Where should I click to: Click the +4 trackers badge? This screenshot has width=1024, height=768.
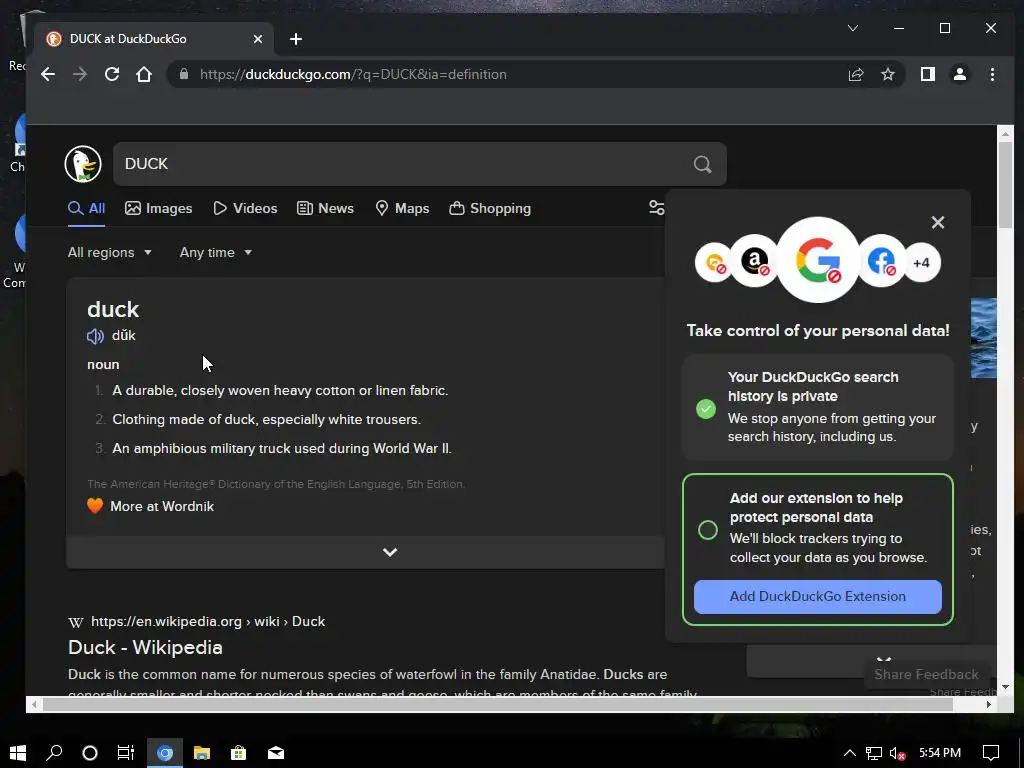click(x=921, y=263)
